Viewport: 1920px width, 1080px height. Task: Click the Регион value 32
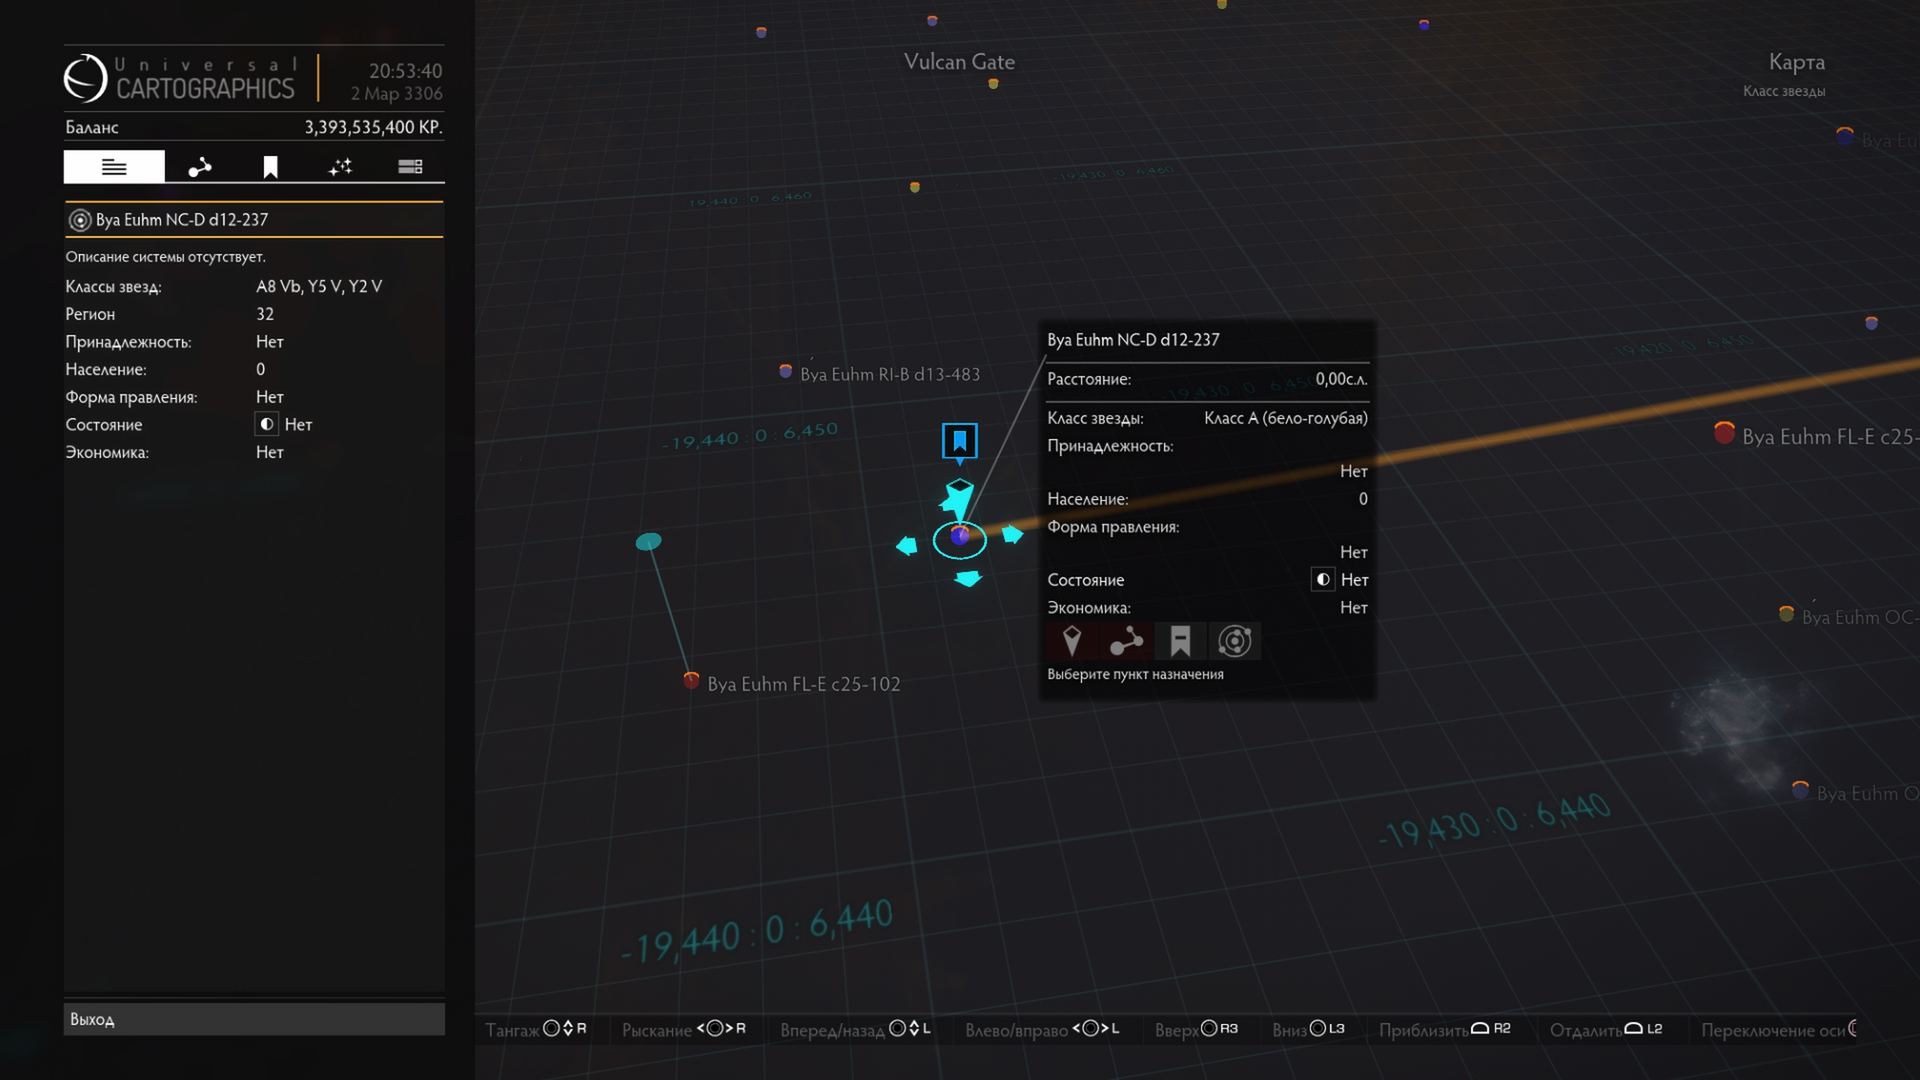(x=265, y=314)
